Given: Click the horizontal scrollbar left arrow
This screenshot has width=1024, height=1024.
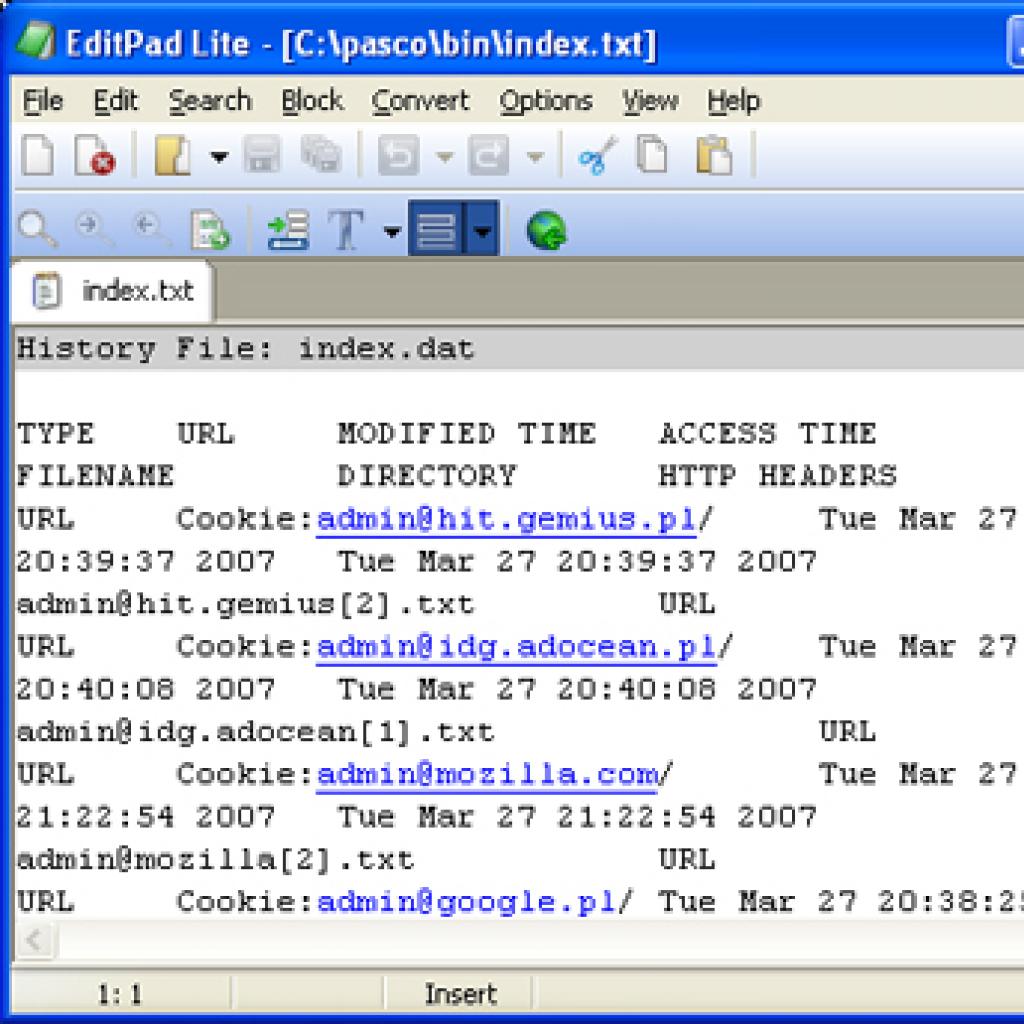Looking at the screenshot, I should [x=34, y=940].
